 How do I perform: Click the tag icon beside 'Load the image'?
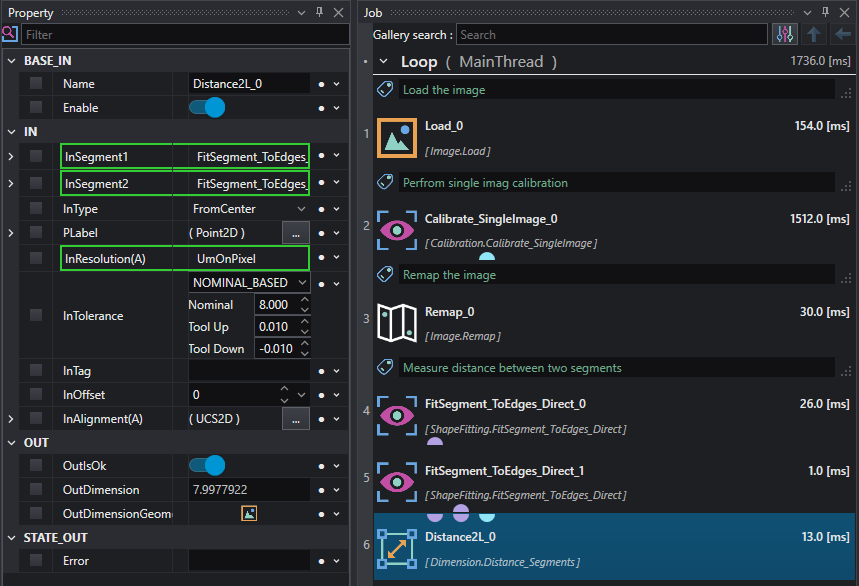[x=385, y=89]
